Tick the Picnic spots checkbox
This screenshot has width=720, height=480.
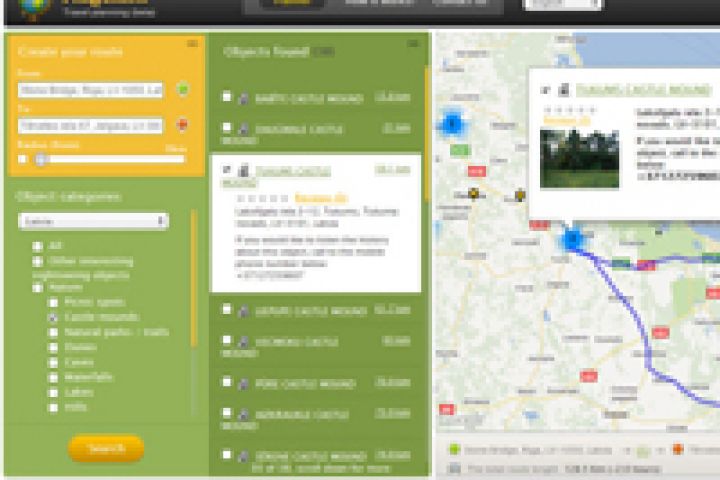[53, 302]
